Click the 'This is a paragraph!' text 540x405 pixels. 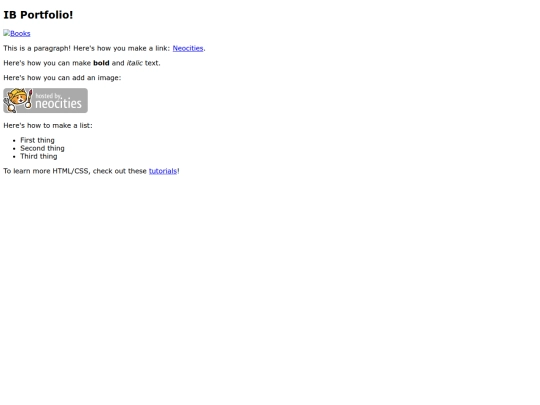coord(37,48)
